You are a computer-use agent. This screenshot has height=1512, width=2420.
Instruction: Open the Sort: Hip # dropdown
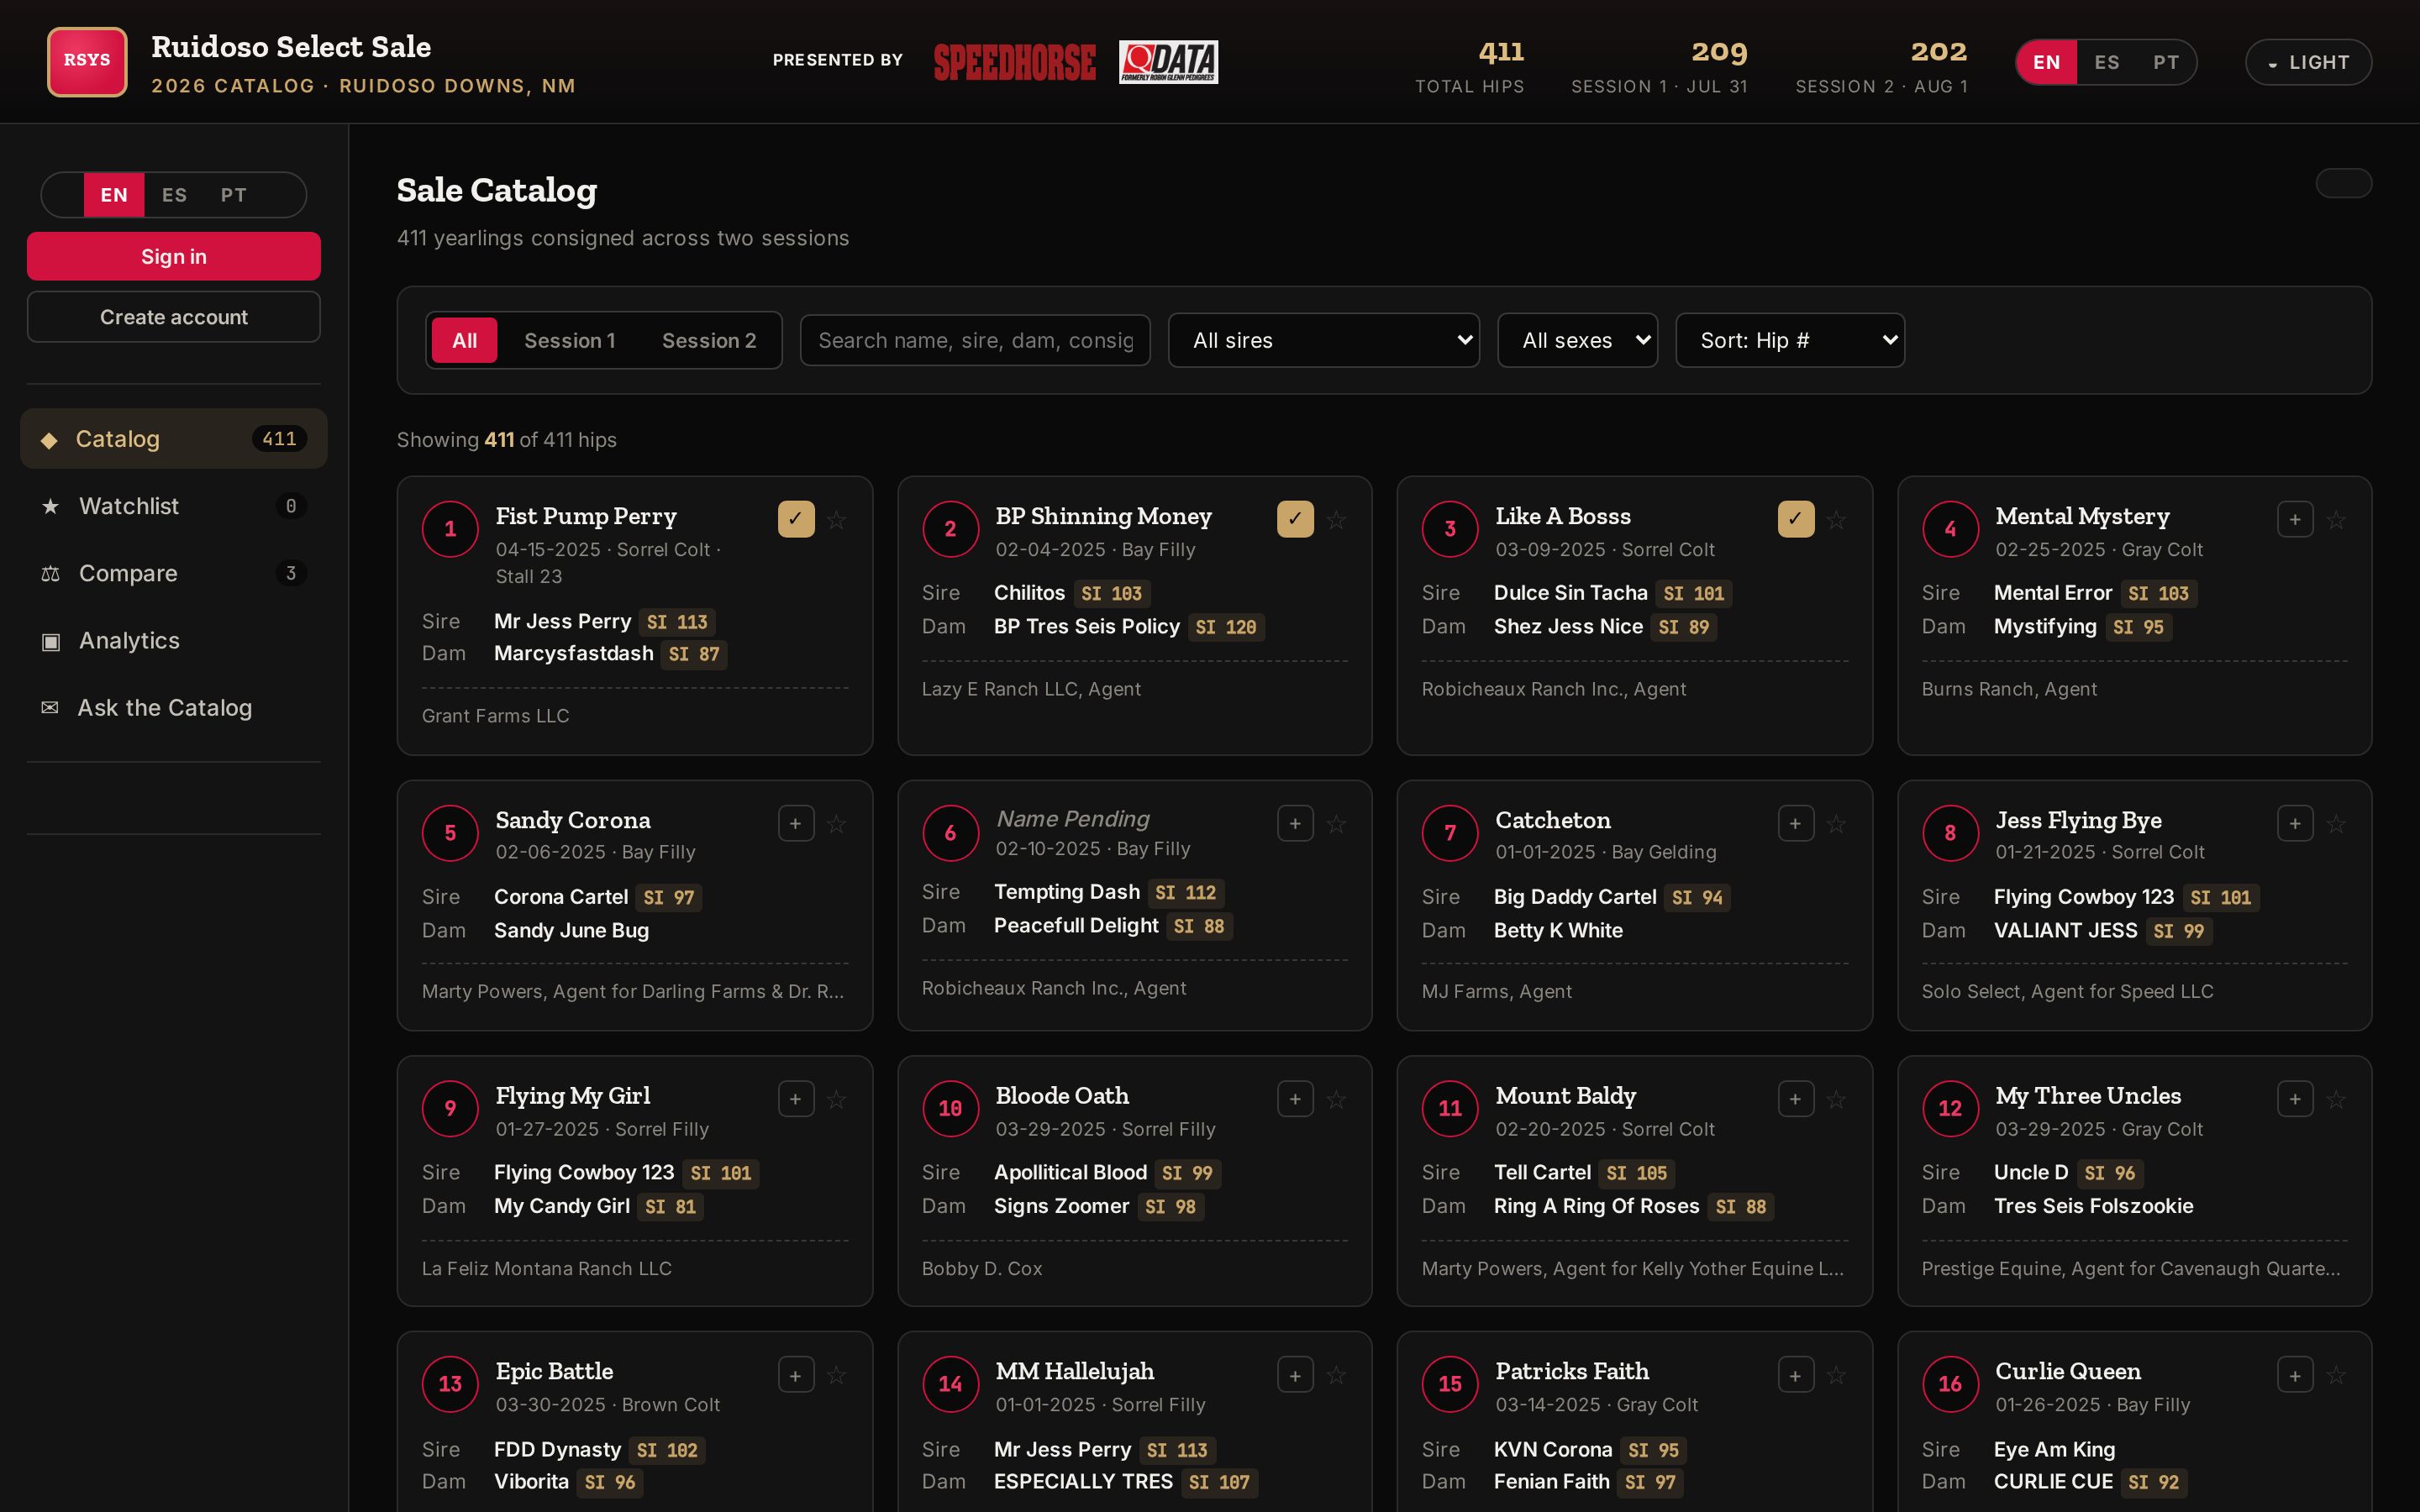coord(1790,341)
